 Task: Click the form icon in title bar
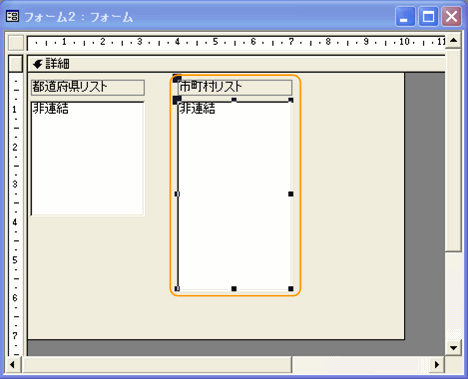[x=13, y=16]
